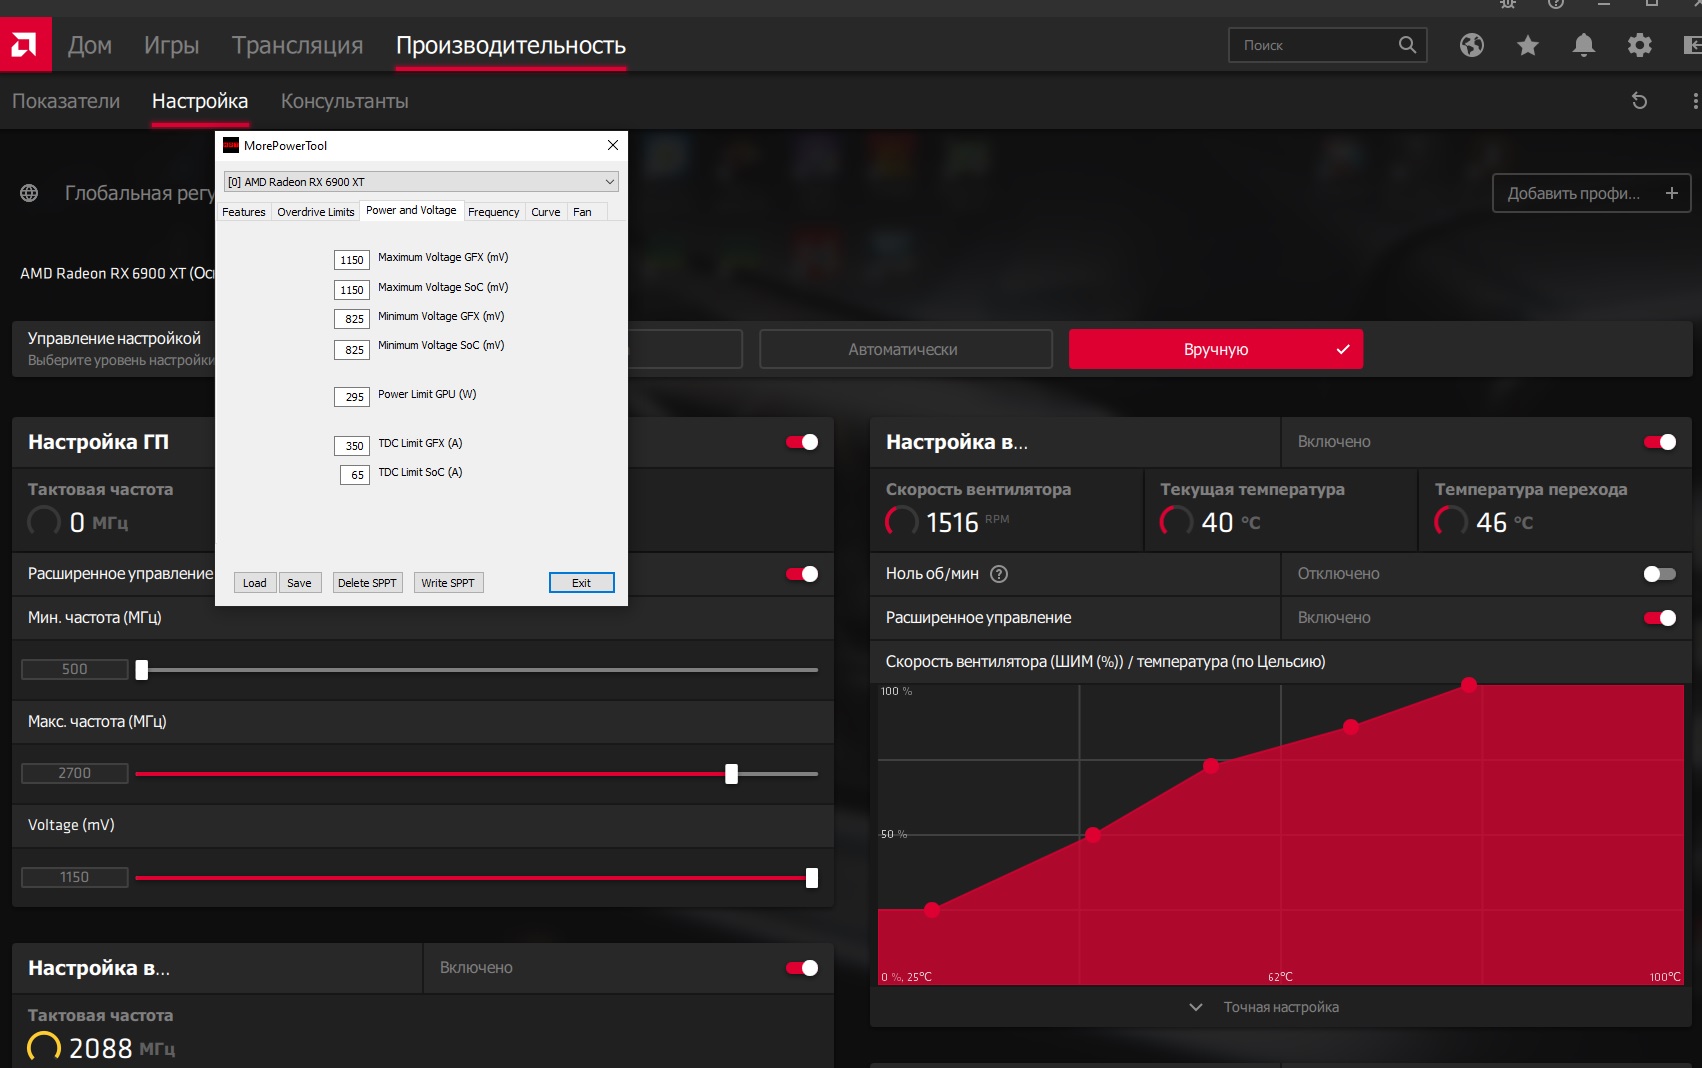Viewport: 1702px width, 1068px height.
Task: Open the Frequency tab in MorePowerTool
Action: (x=494, y=212)
